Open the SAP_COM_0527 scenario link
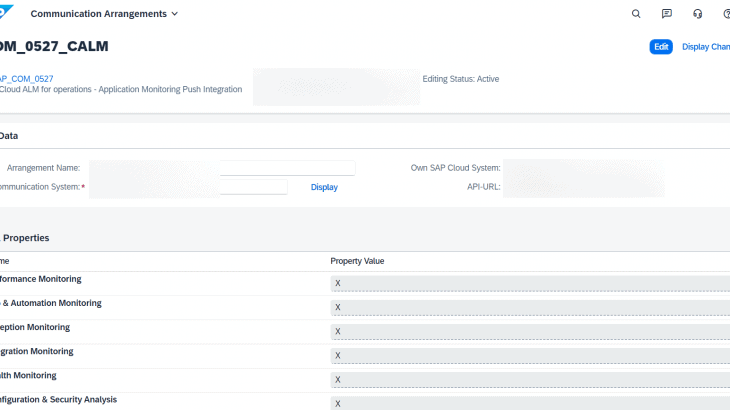This screenshot has width=730, height=410. (27, 79)
